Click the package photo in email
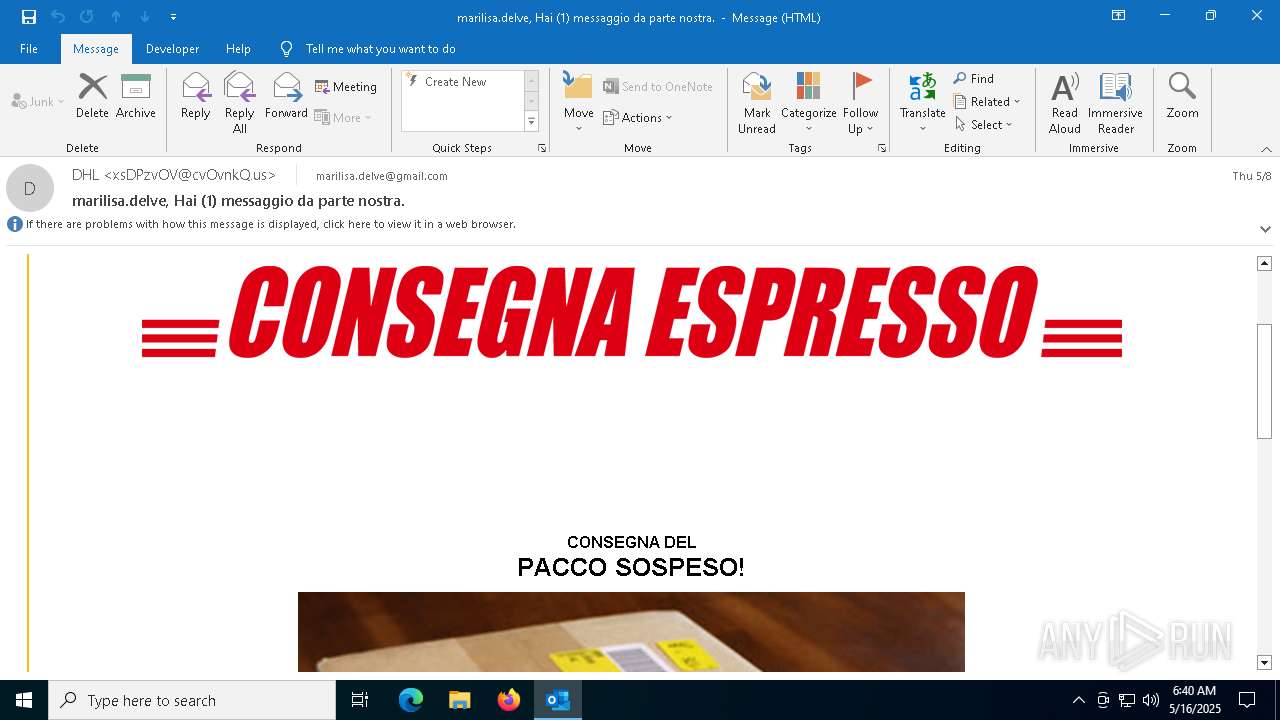This screenshot has height=720, width=1280. click(x=631, y=632)
